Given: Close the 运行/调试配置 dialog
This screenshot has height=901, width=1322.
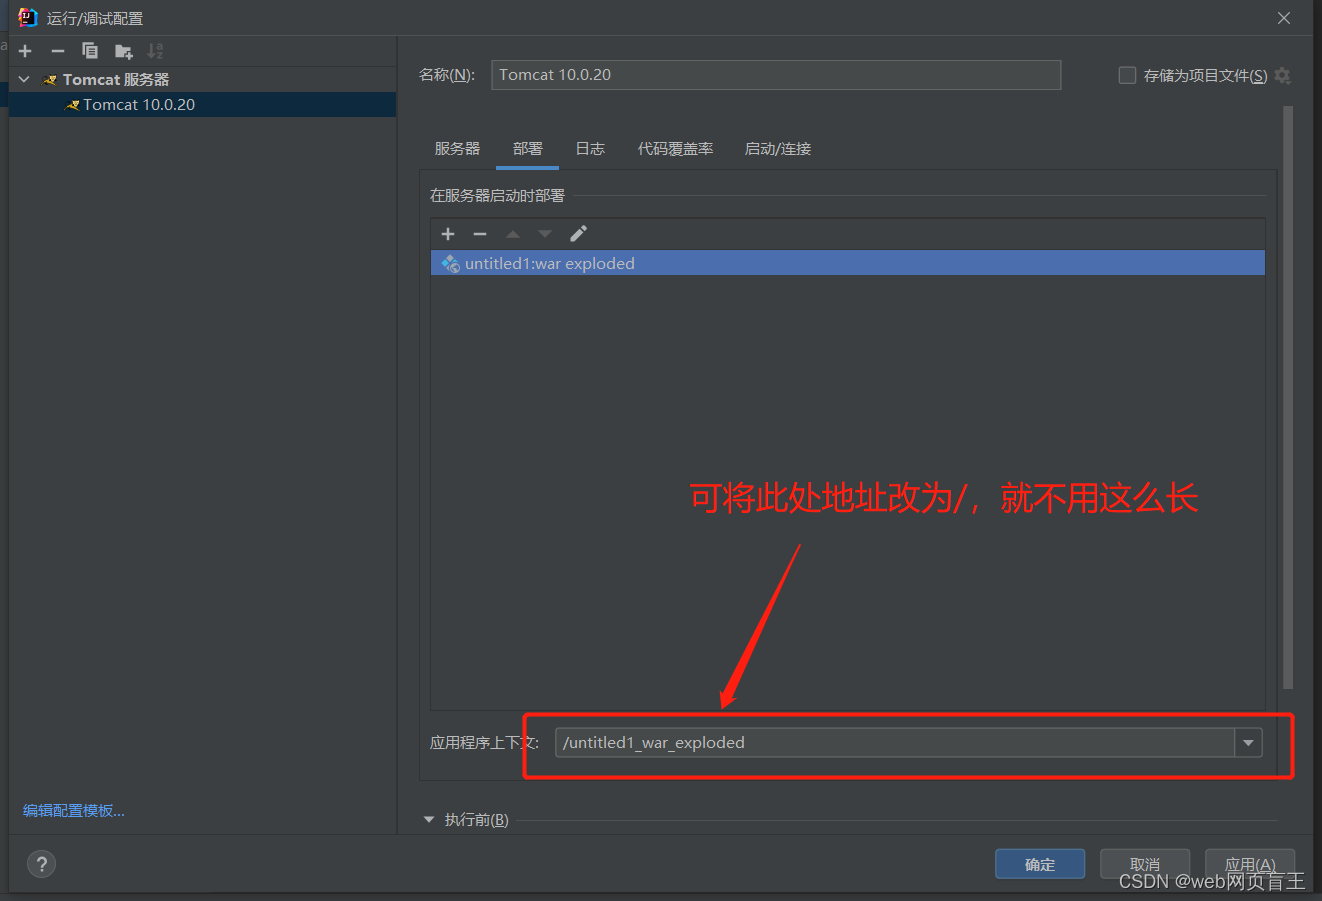Looking at the screenshot, I should pyautogui.click(x=1284, y=18).
